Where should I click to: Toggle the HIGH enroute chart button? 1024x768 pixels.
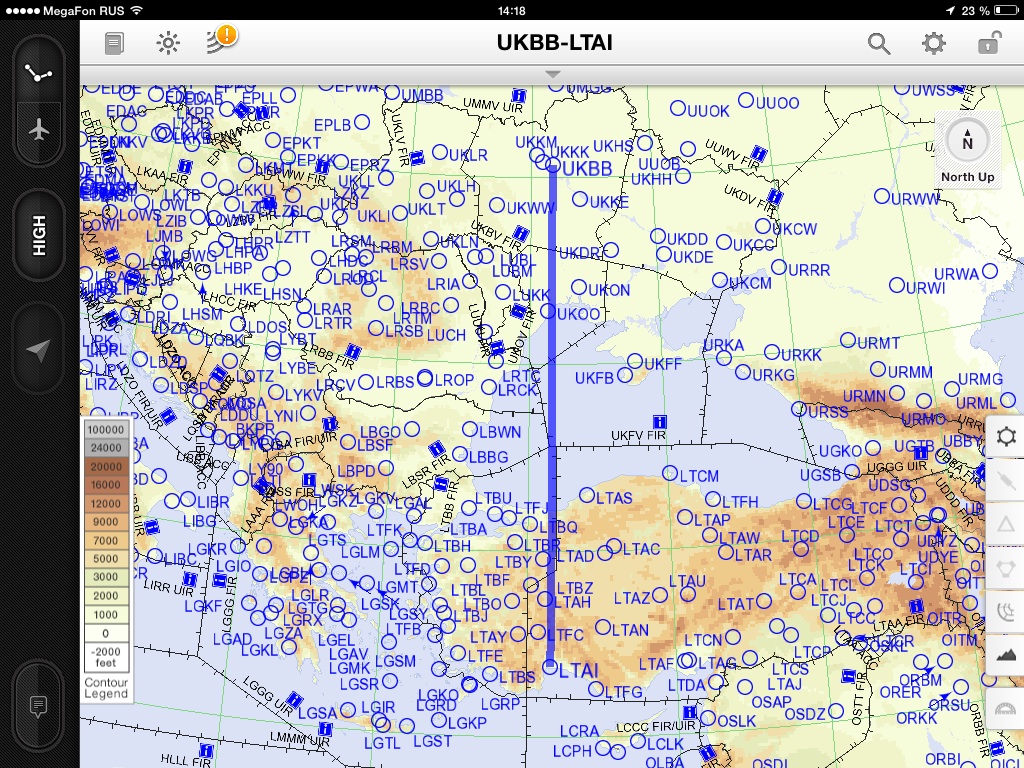pos(40,237)
